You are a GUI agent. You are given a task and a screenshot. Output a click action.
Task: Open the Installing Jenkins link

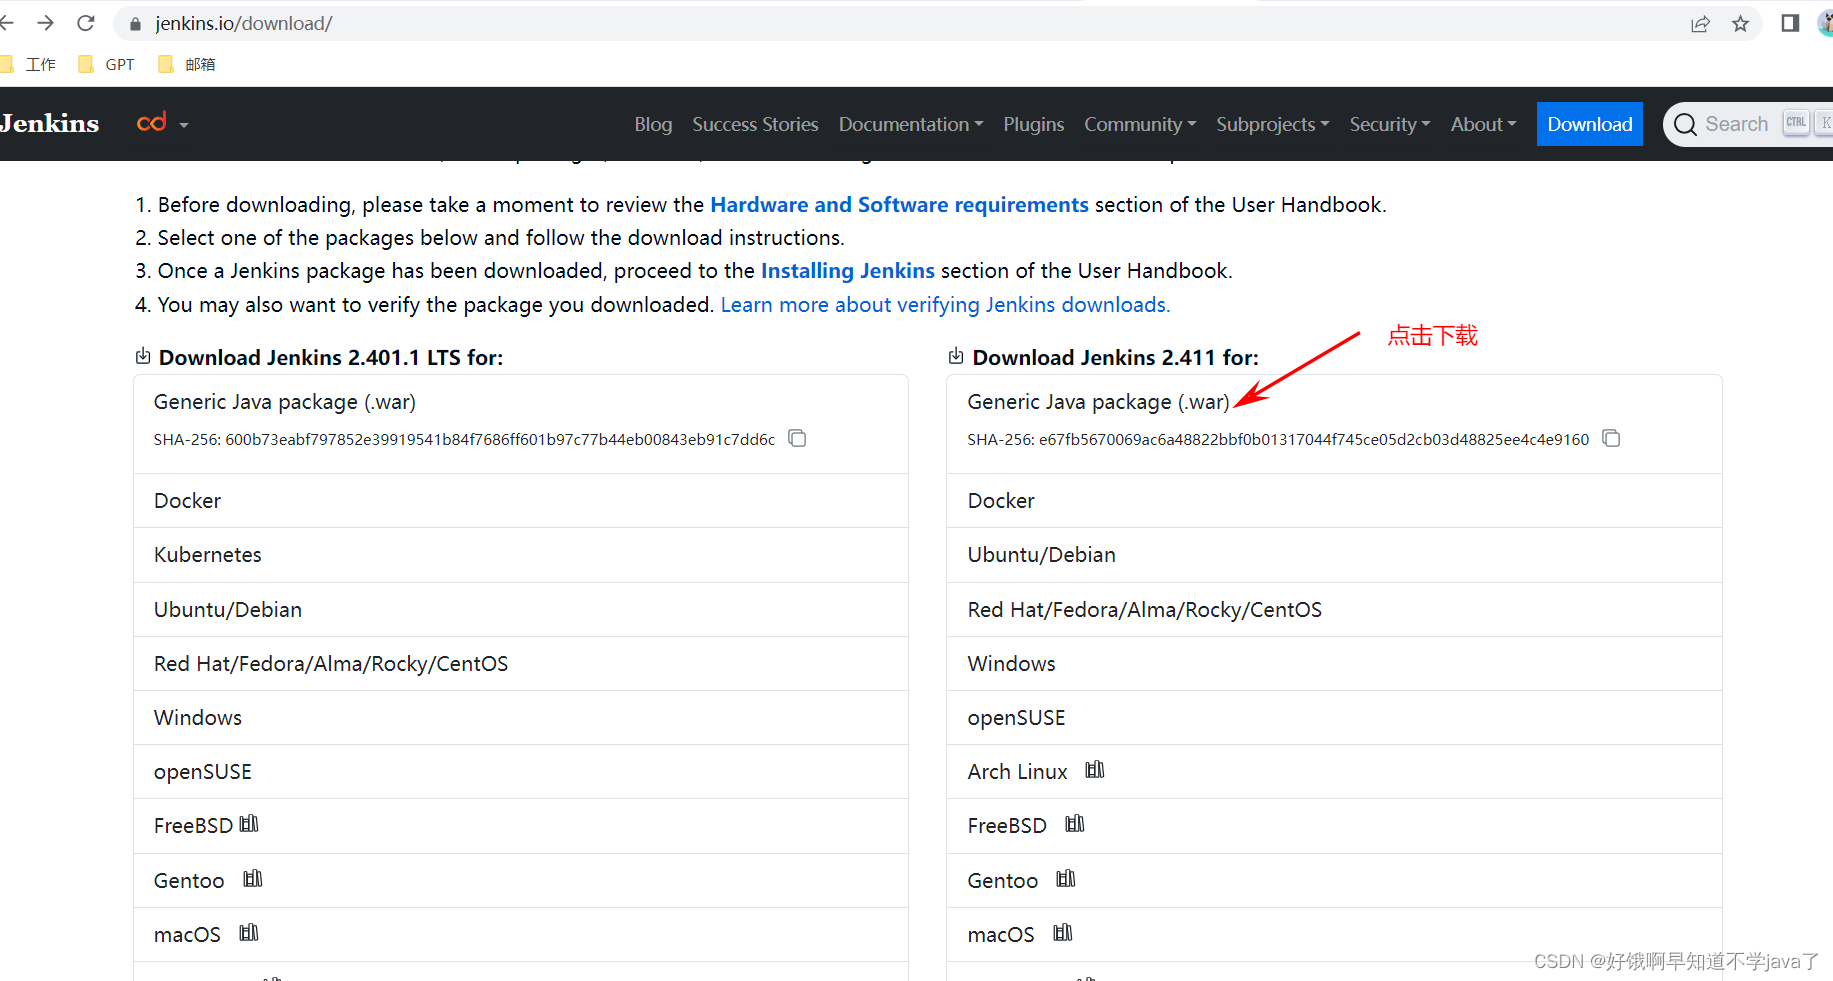848,270
